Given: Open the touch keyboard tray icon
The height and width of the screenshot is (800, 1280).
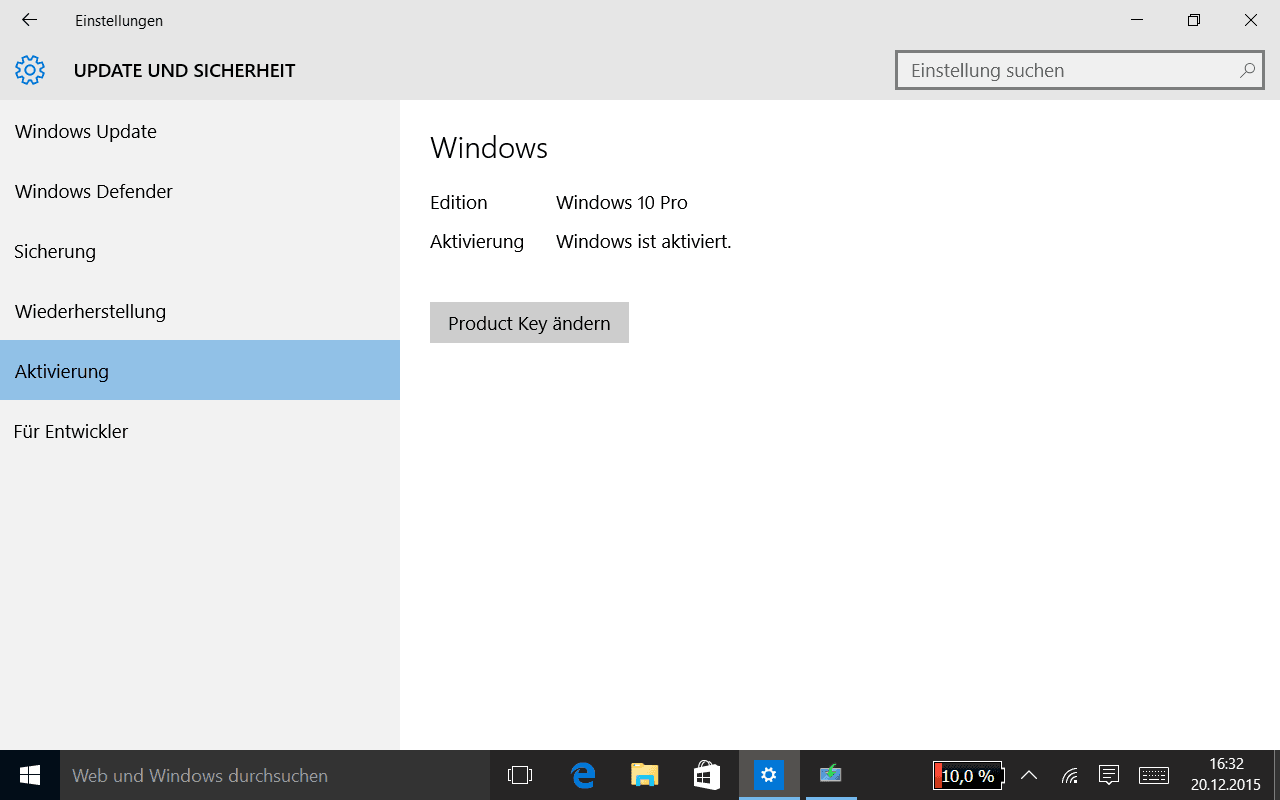Looking at the screenshot, I should coord(1154,775).
